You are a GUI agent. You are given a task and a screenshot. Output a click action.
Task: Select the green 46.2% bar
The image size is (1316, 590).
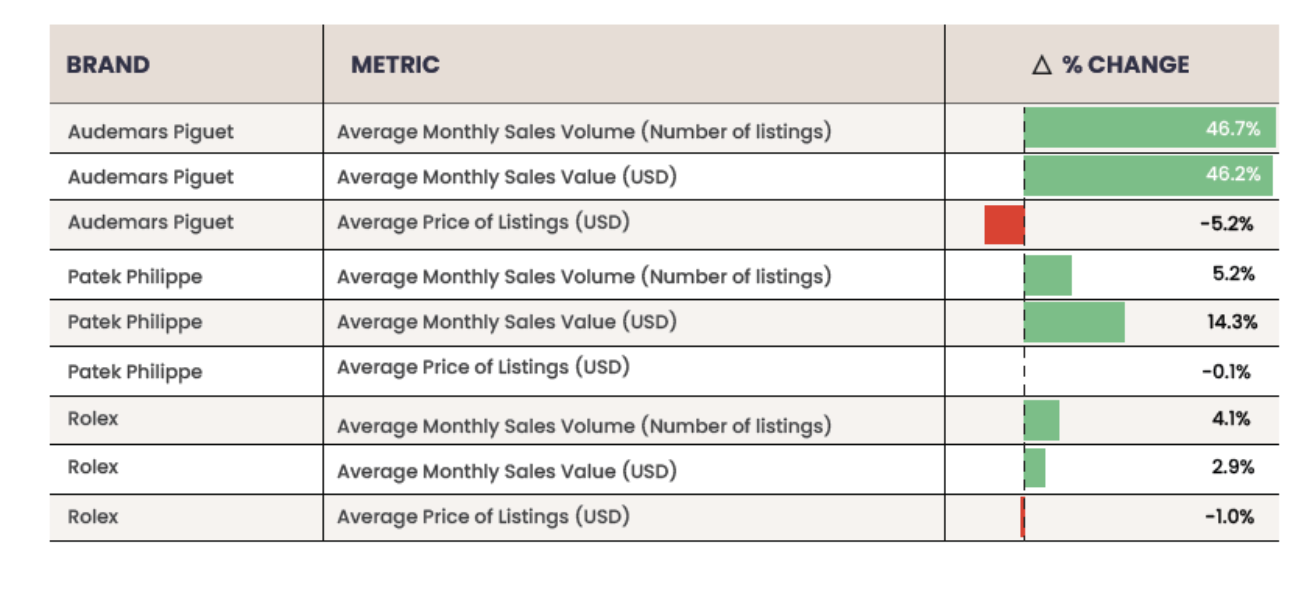click(1148, 175)
